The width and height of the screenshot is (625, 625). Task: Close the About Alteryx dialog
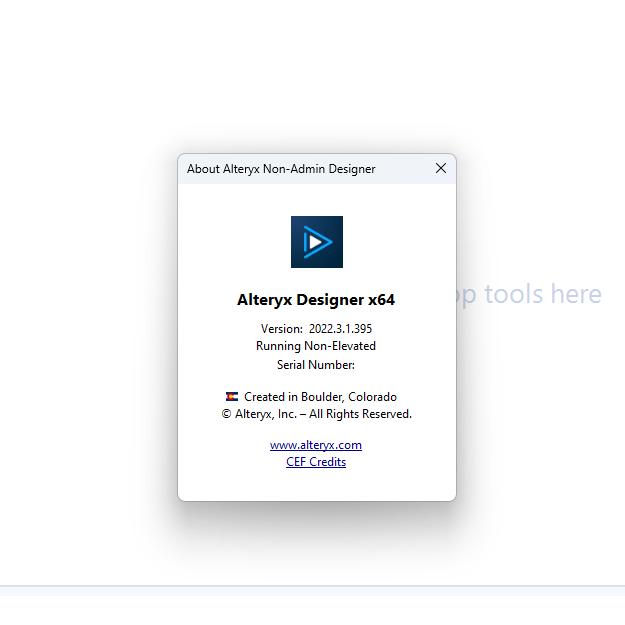click(440, 169)
